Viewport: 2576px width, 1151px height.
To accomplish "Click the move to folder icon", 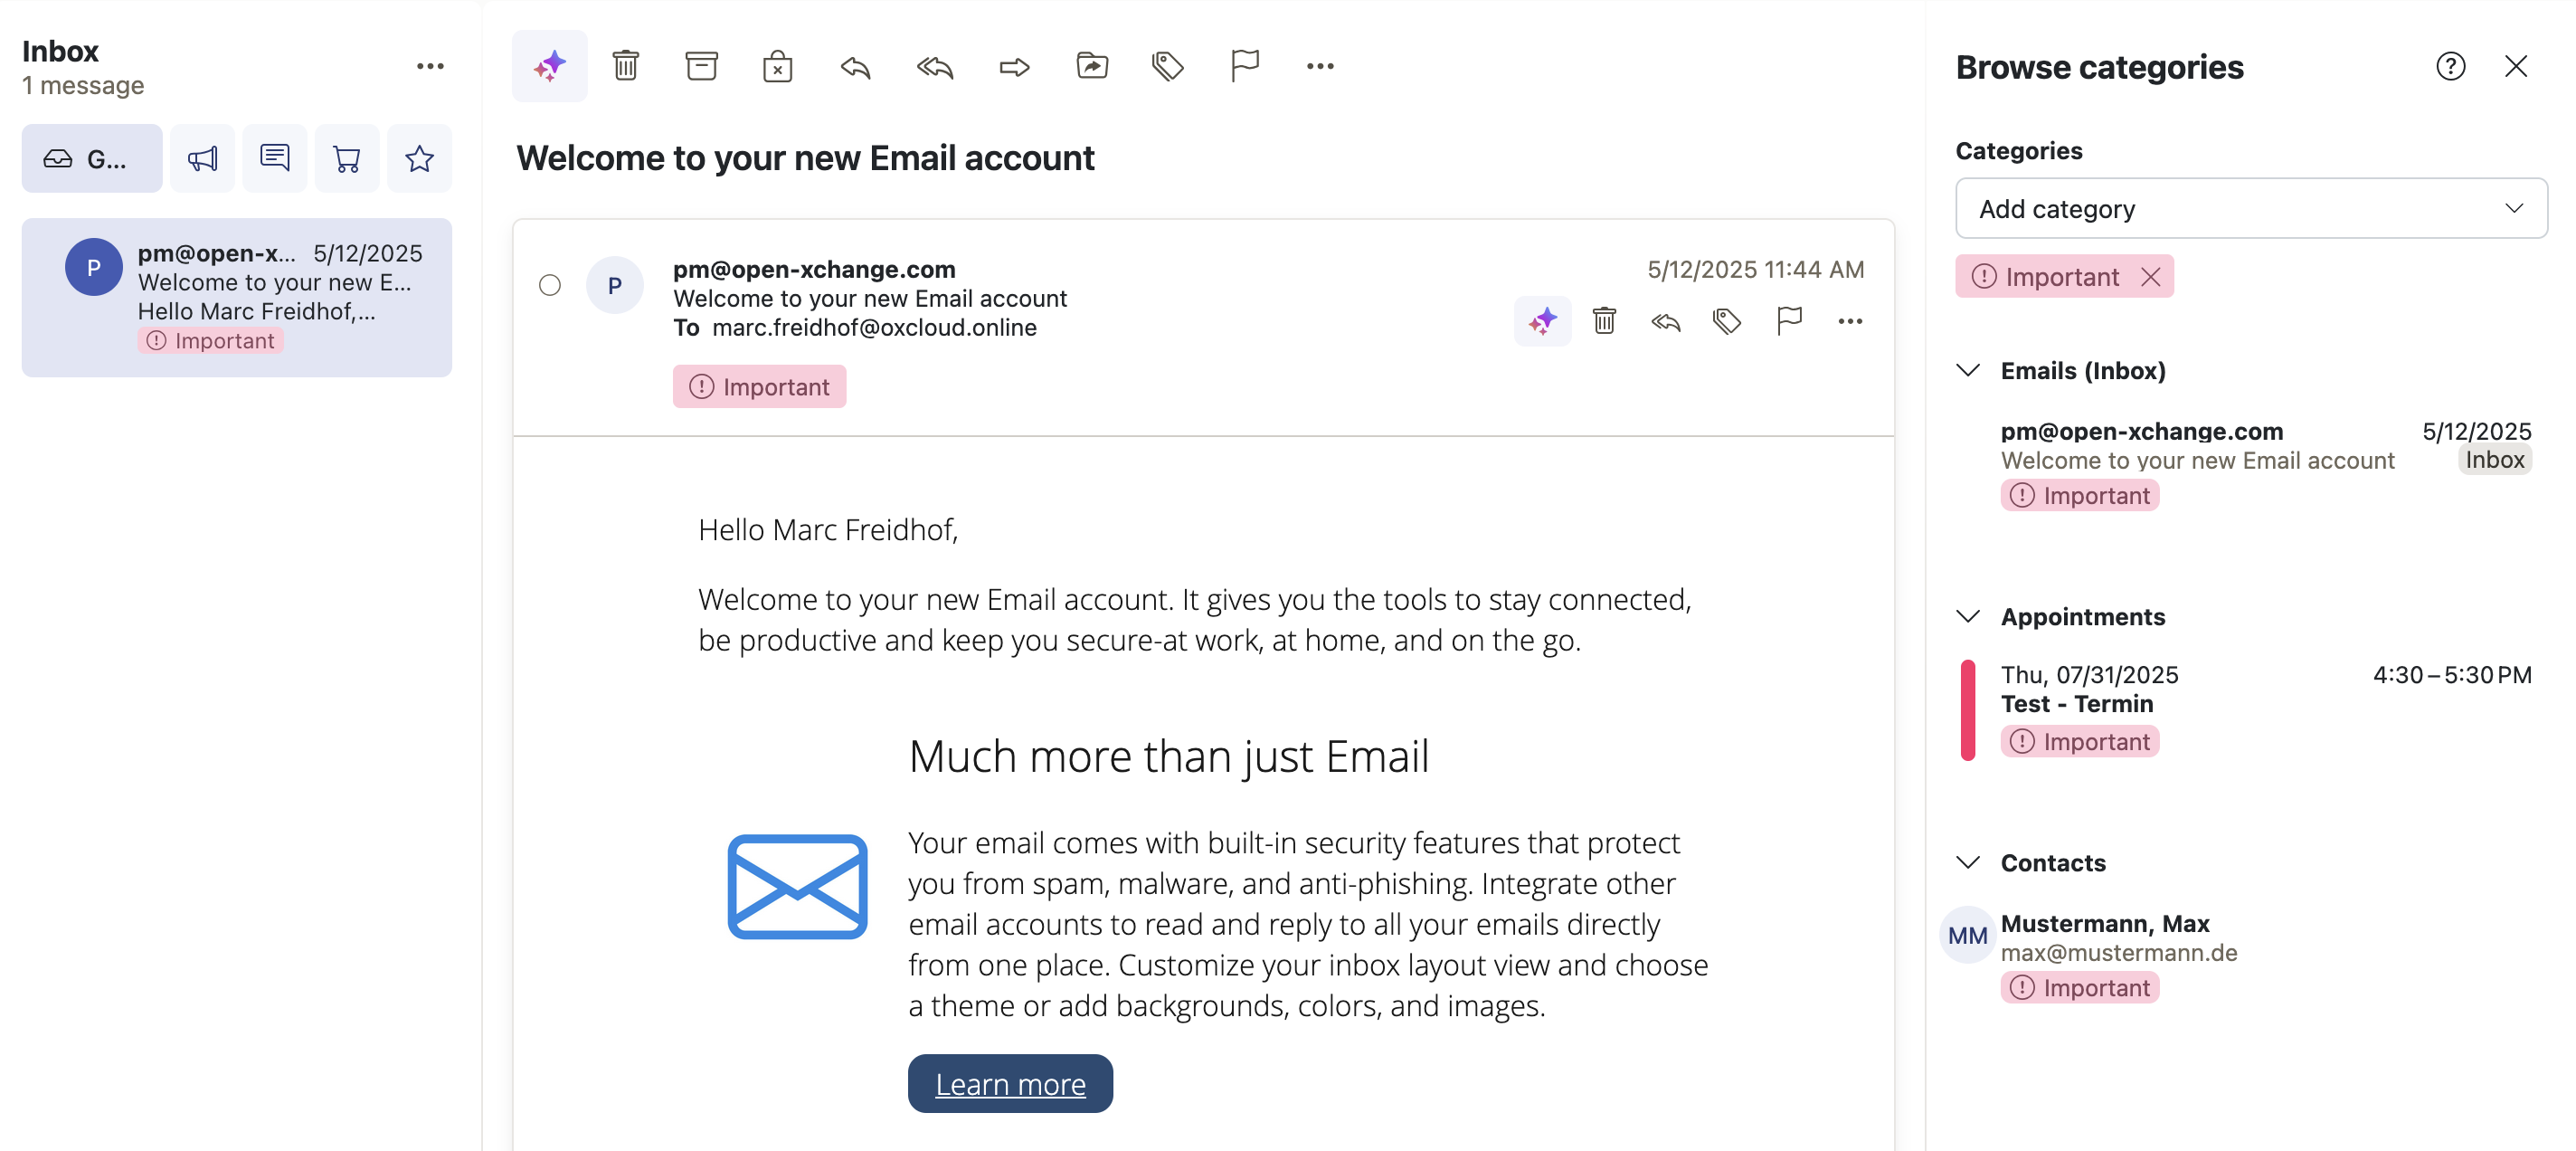I will 1091,66.
